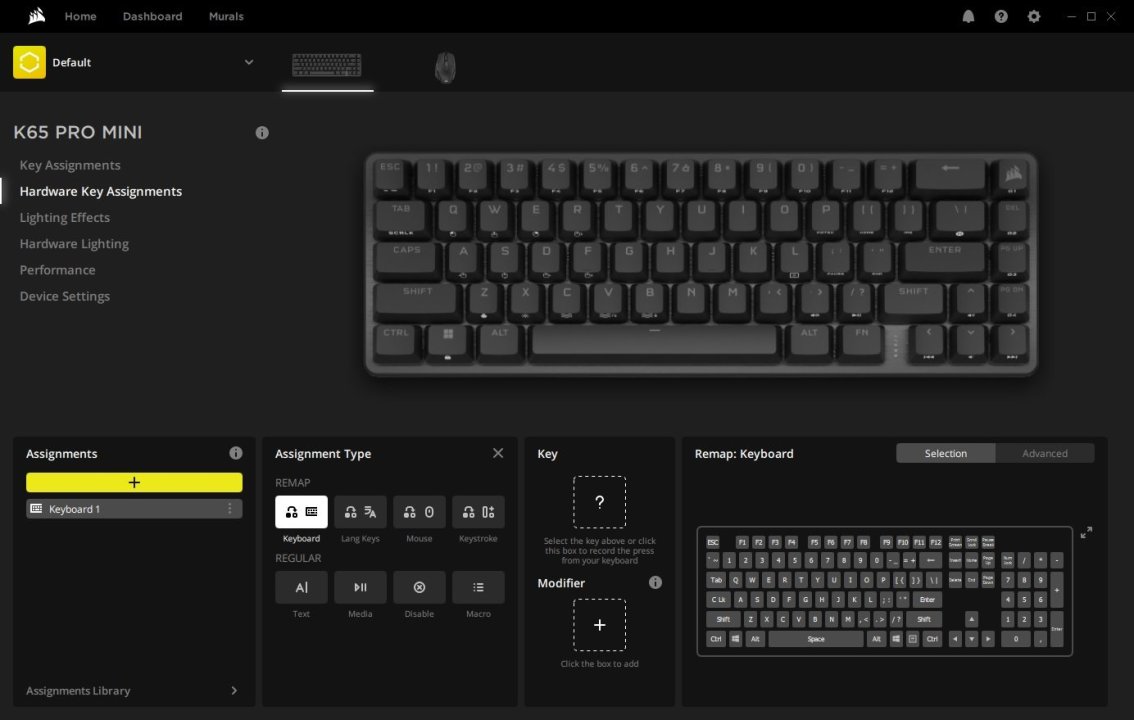The width and height of the screenshot is (1134, 720).
Task: Switch to Selection mode
Action: click(x=945, y=453)
